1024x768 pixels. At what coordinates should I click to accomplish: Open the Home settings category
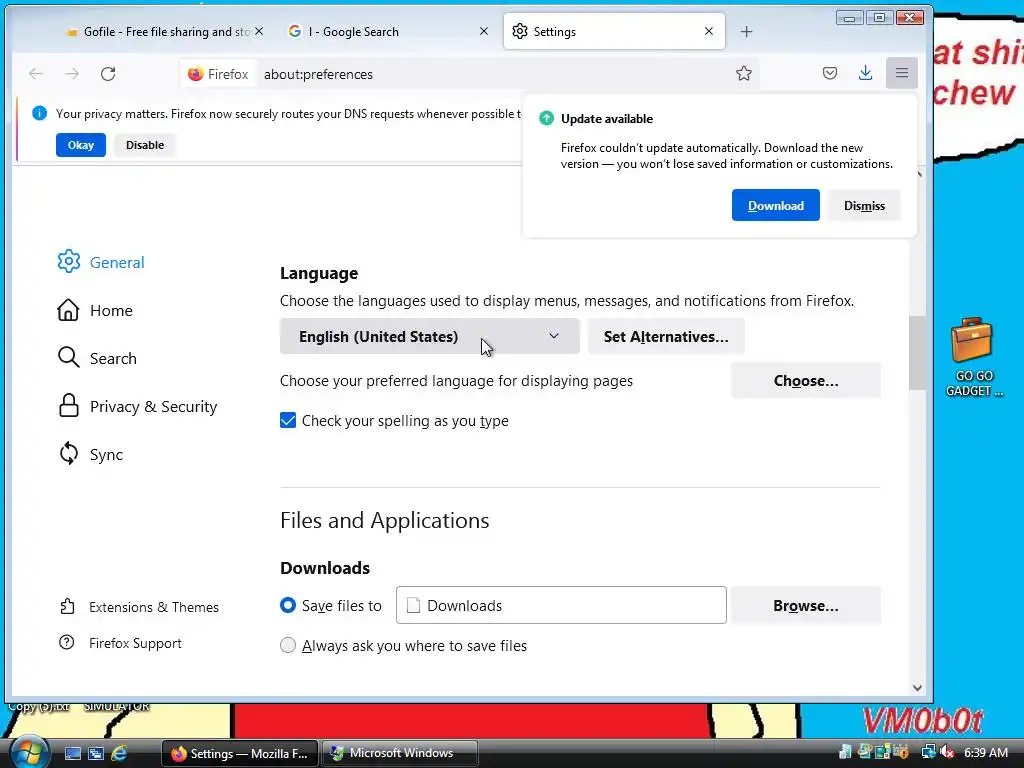(95, 310)
